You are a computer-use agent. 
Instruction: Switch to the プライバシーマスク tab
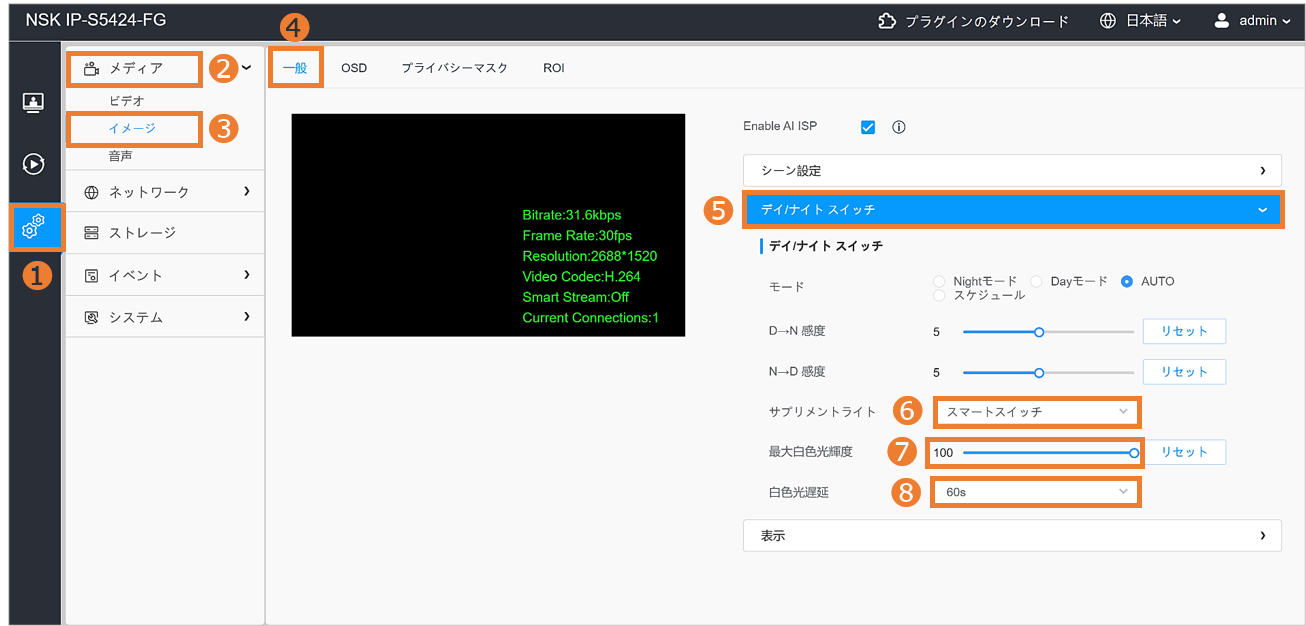click(455, 68)
